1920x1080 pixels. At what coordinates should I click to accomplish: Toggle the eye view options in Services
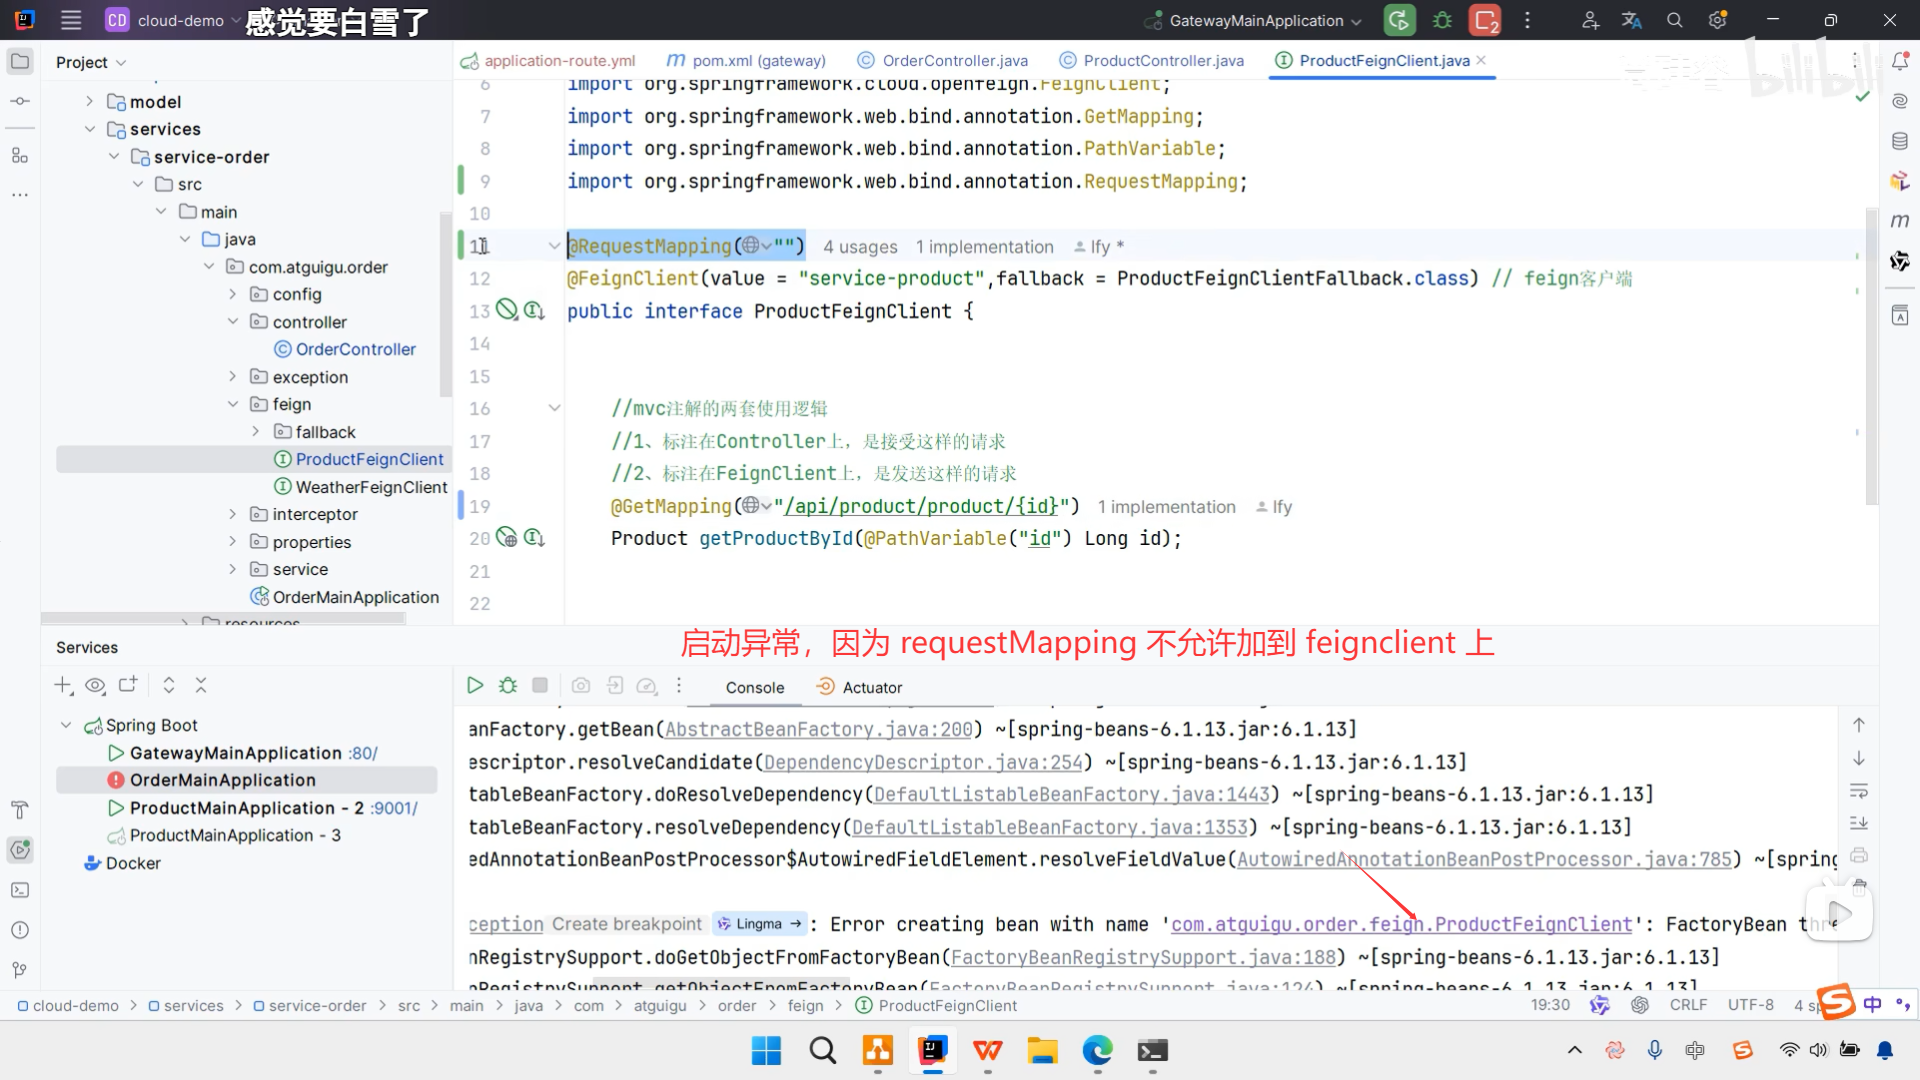point(95,686)
